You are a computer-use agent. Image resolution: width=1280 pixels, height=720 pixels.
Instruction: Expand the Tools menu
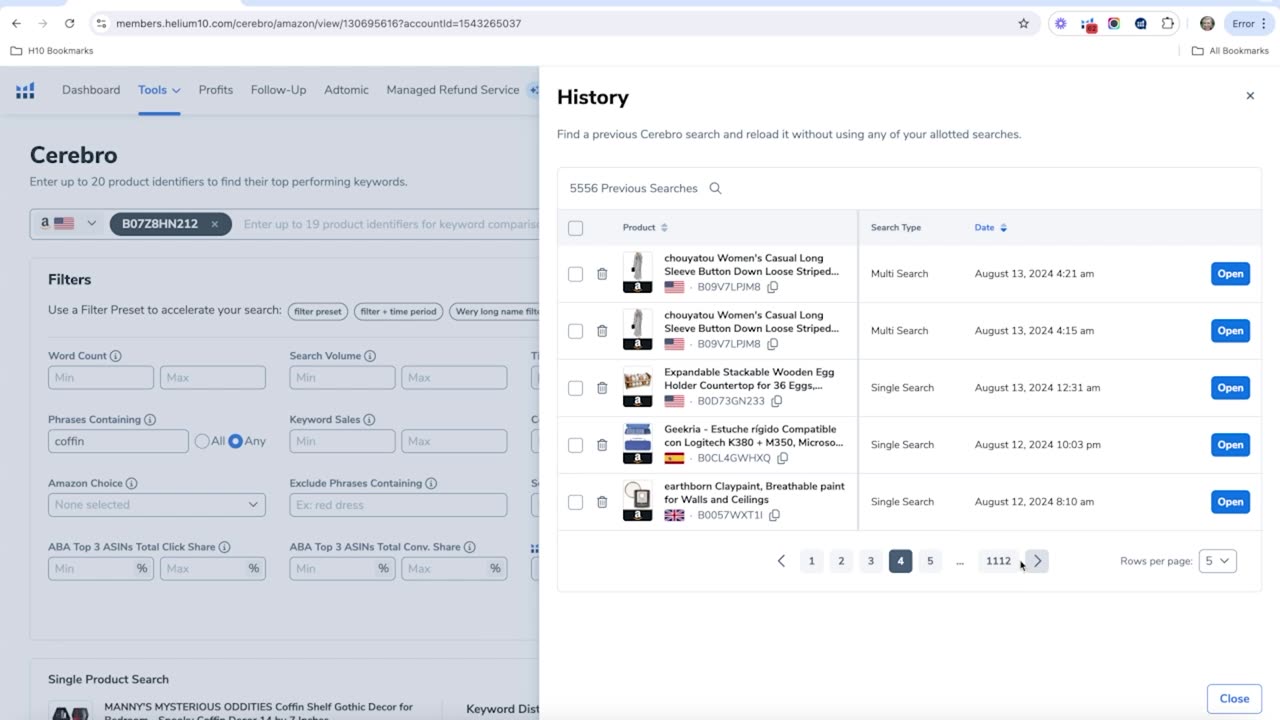click(x=159, y=90)
